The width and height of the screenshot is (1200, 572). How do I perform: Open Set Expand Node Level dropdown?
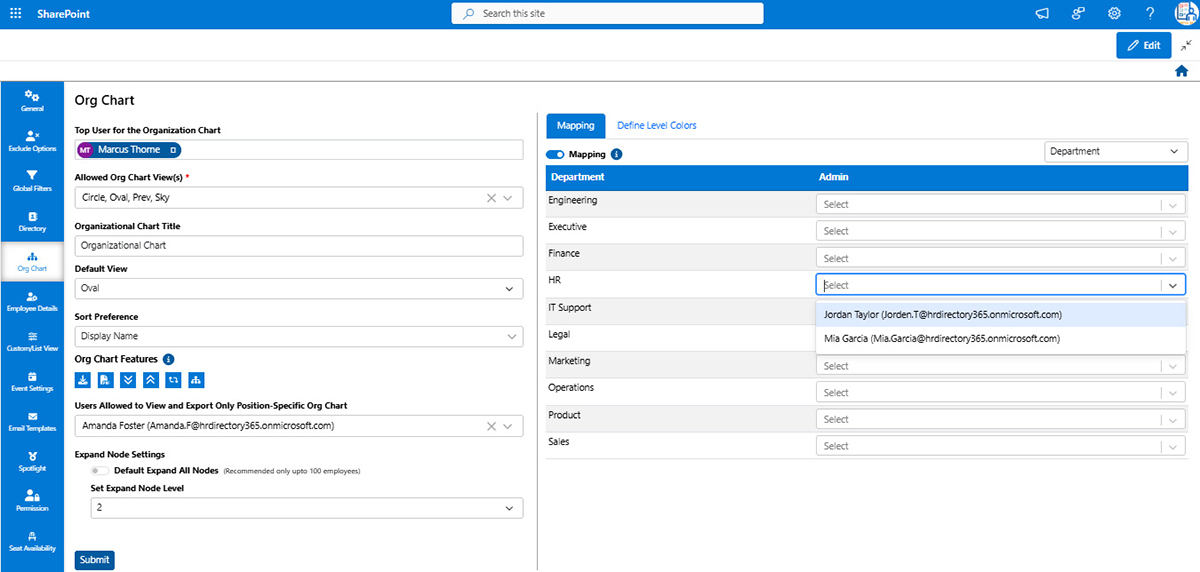tap(307, 508)
